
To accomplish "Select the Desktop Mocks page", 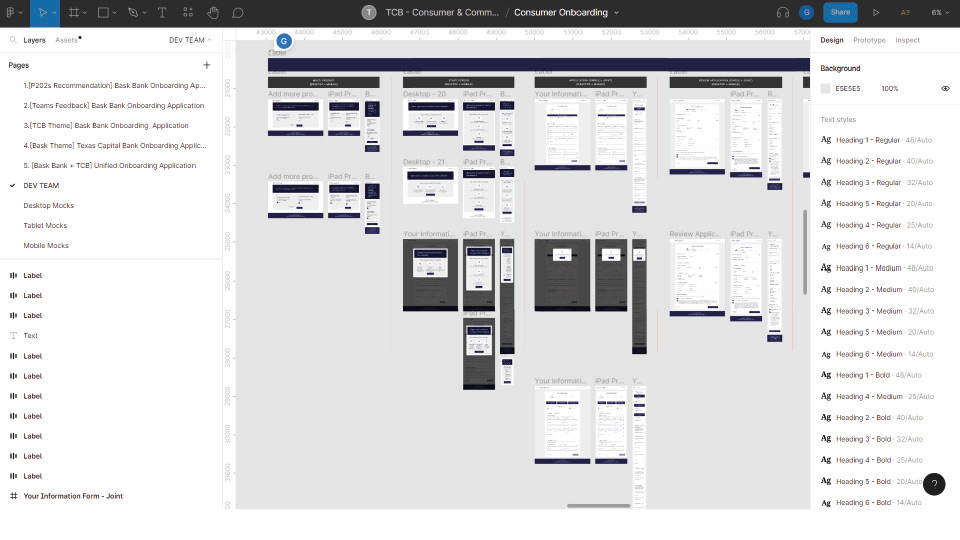I will (48, 205).
